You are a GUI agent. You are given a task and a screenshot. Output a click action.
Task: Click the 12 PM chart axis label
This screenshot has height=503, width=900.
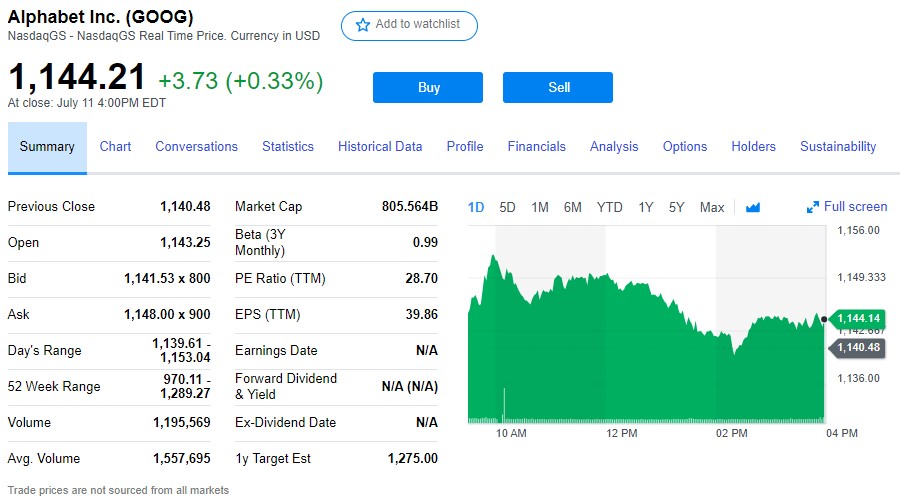click(622, 434)
